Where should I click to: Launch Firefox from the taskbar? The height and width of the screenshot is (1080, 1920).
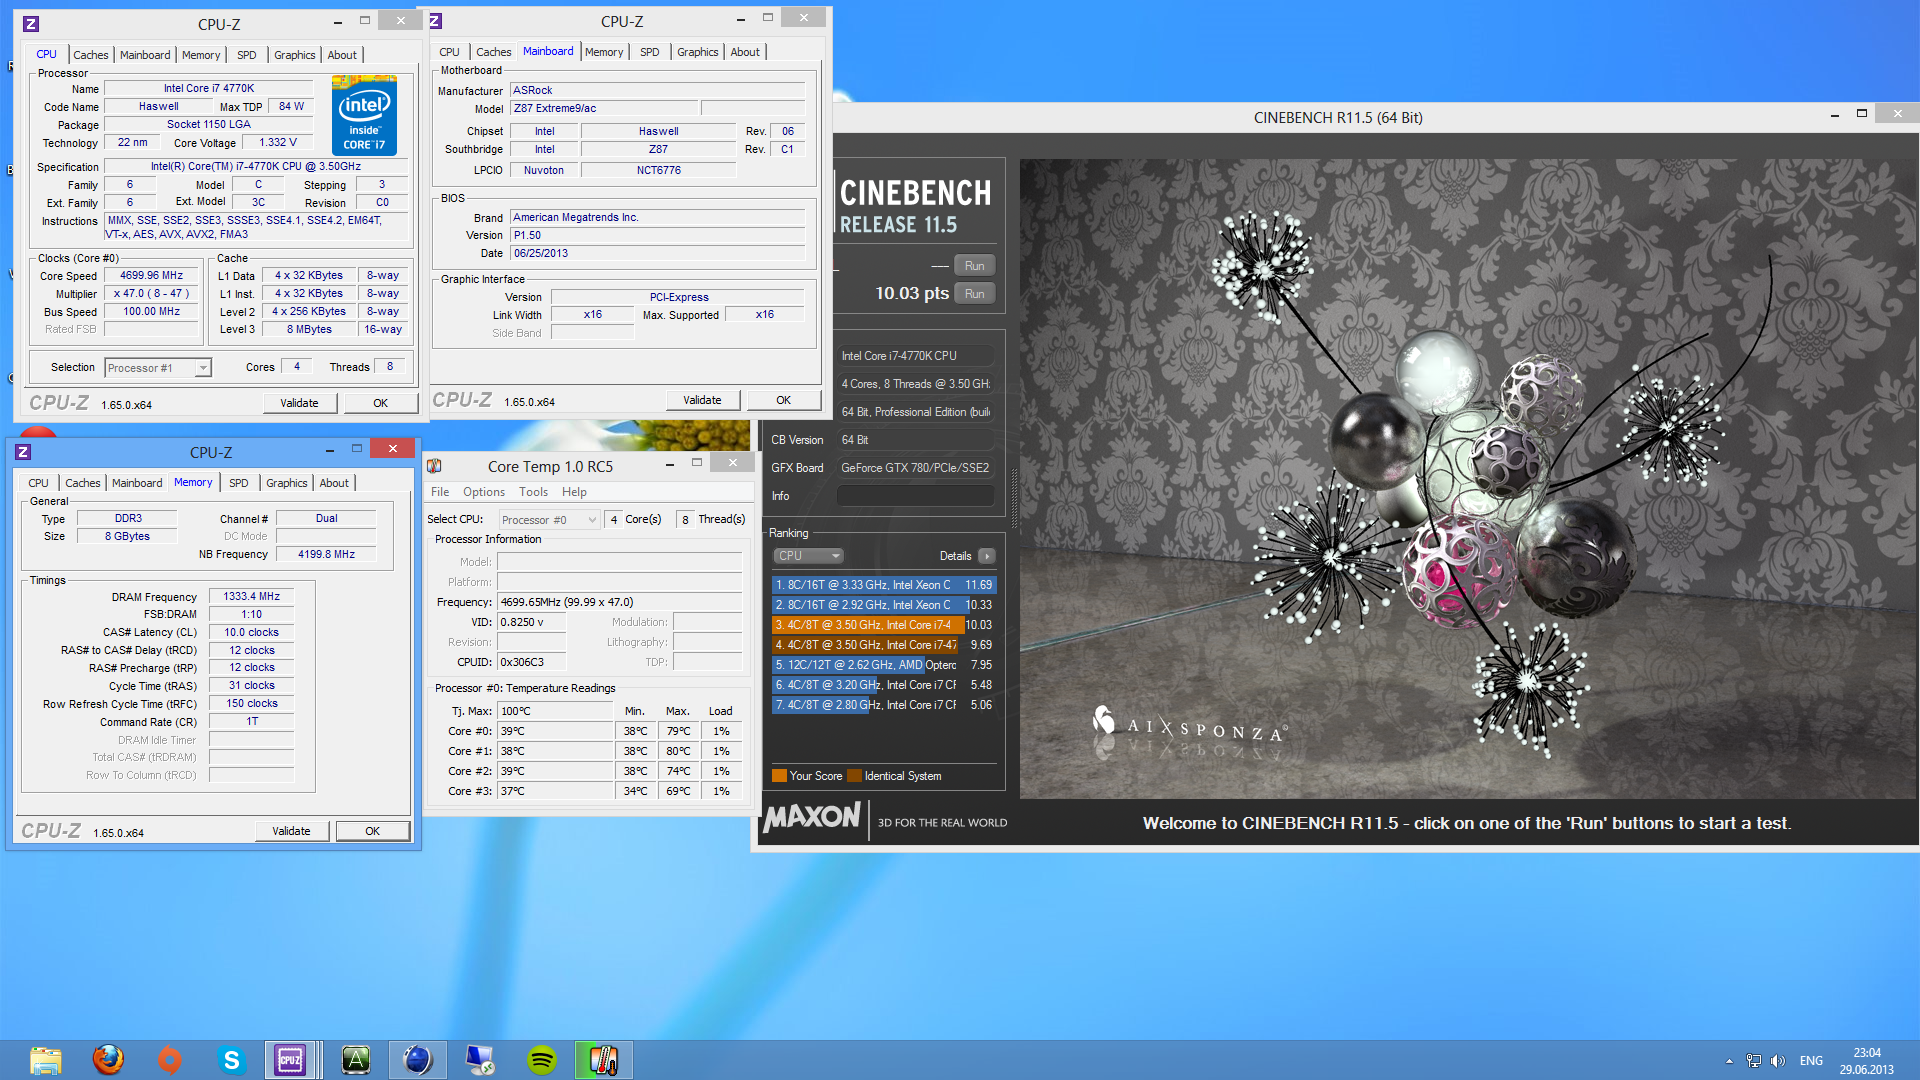[108, 1060]
